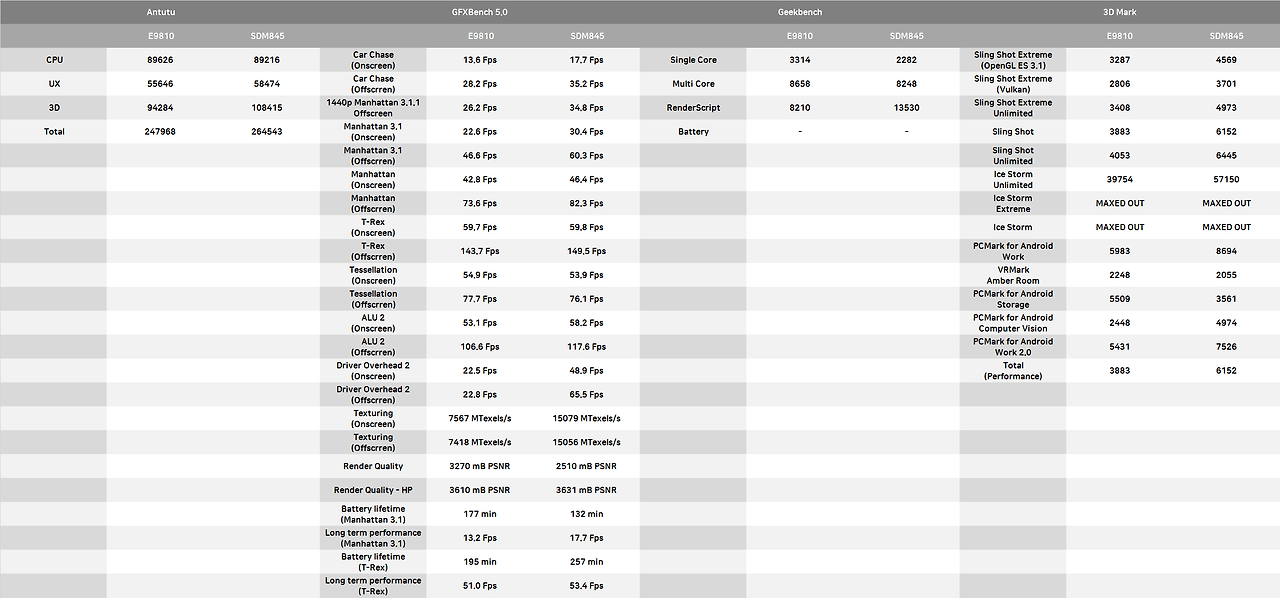
Task: Select the Antutu total 247968
Action: pyautogui.click(x=160, y=132)
